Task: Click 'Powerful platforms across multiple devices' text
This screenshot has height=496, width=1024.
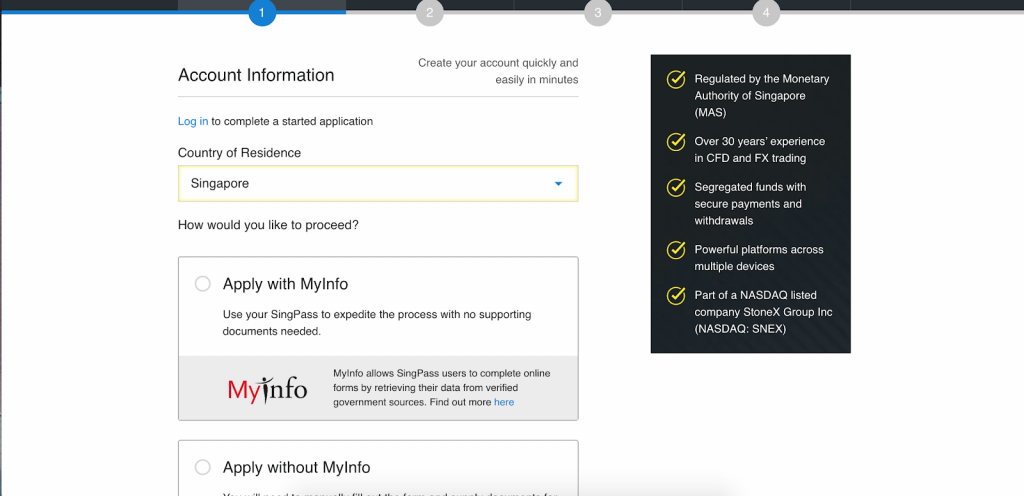Action: tap(760, 258)
